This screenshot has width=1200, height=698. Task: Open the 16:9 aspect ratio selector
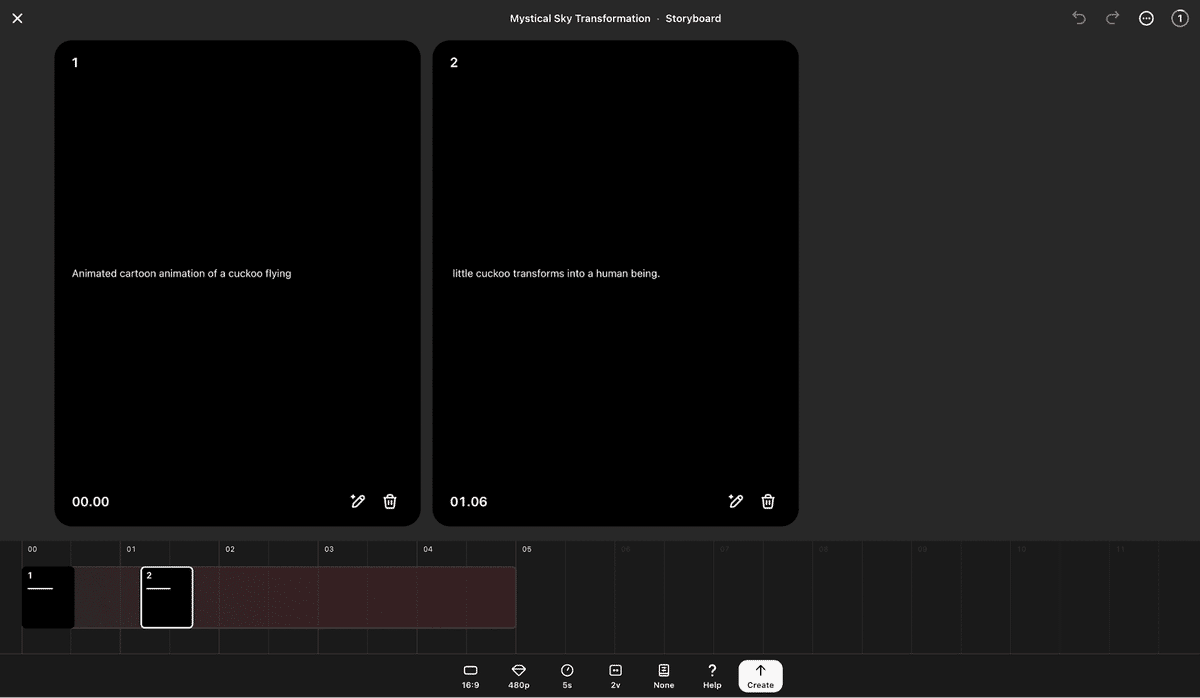(471, 676)
